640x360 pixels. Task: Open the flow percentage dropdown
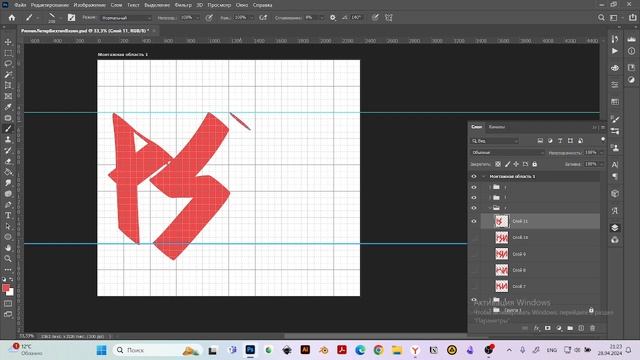252,18
